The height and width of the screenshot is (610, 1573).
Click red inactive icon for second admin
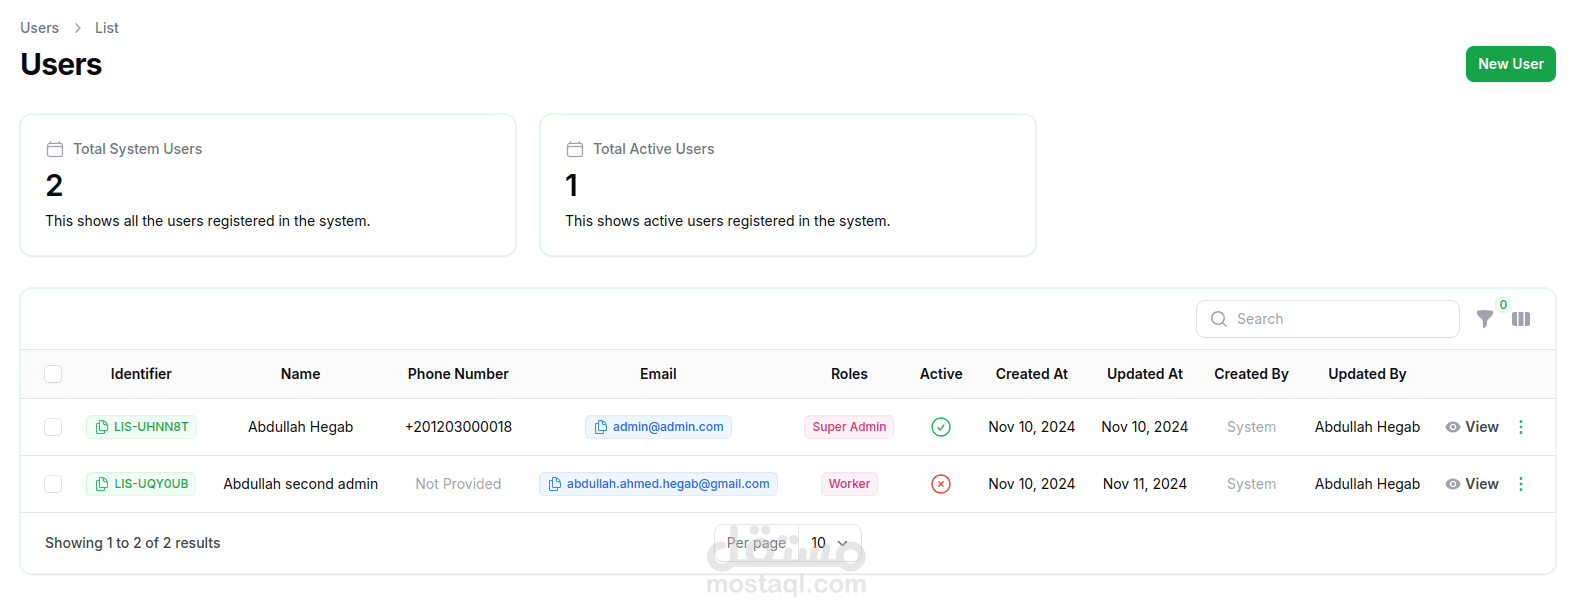point(941,484)
